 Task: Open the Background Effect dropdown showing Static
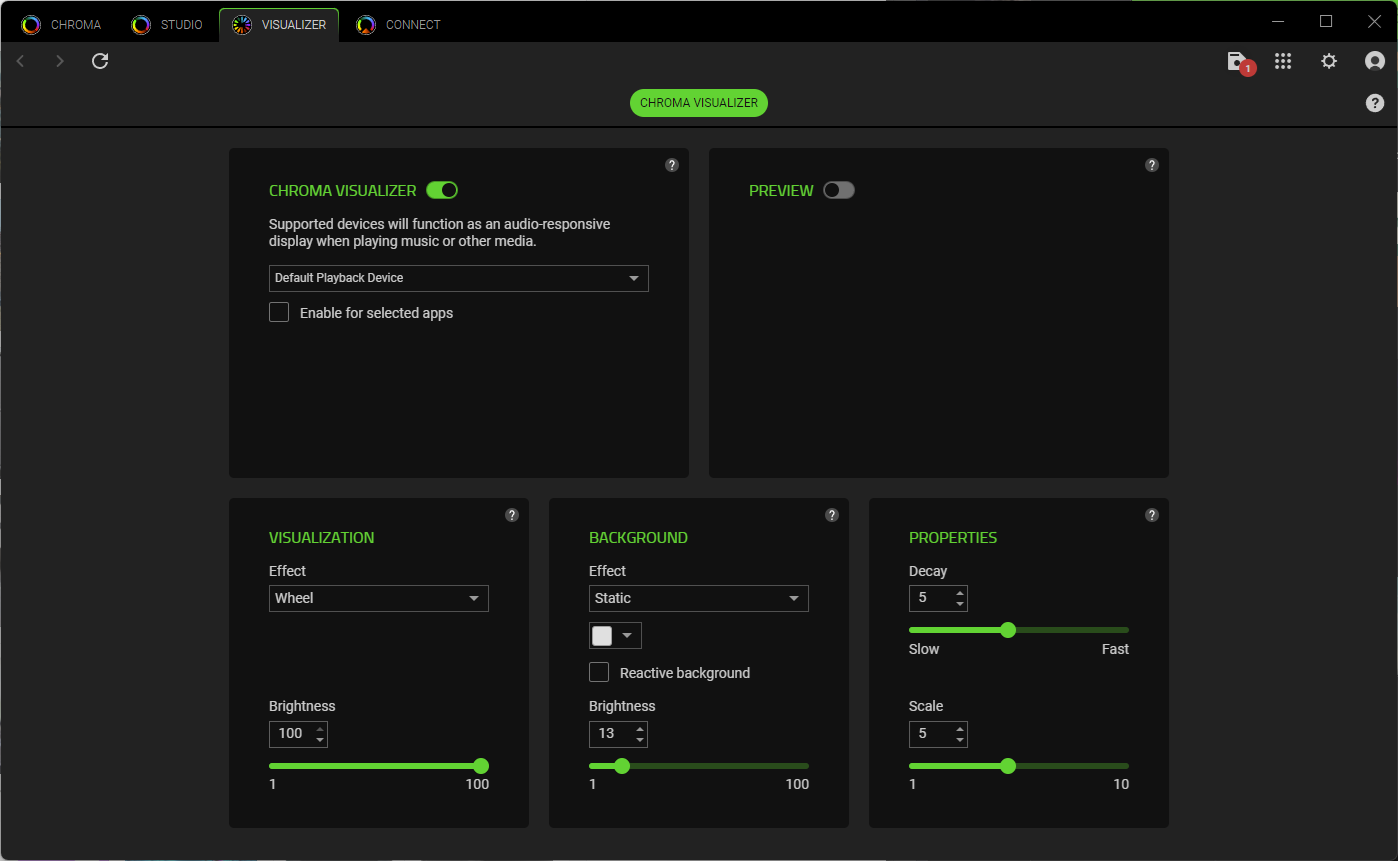699,598
